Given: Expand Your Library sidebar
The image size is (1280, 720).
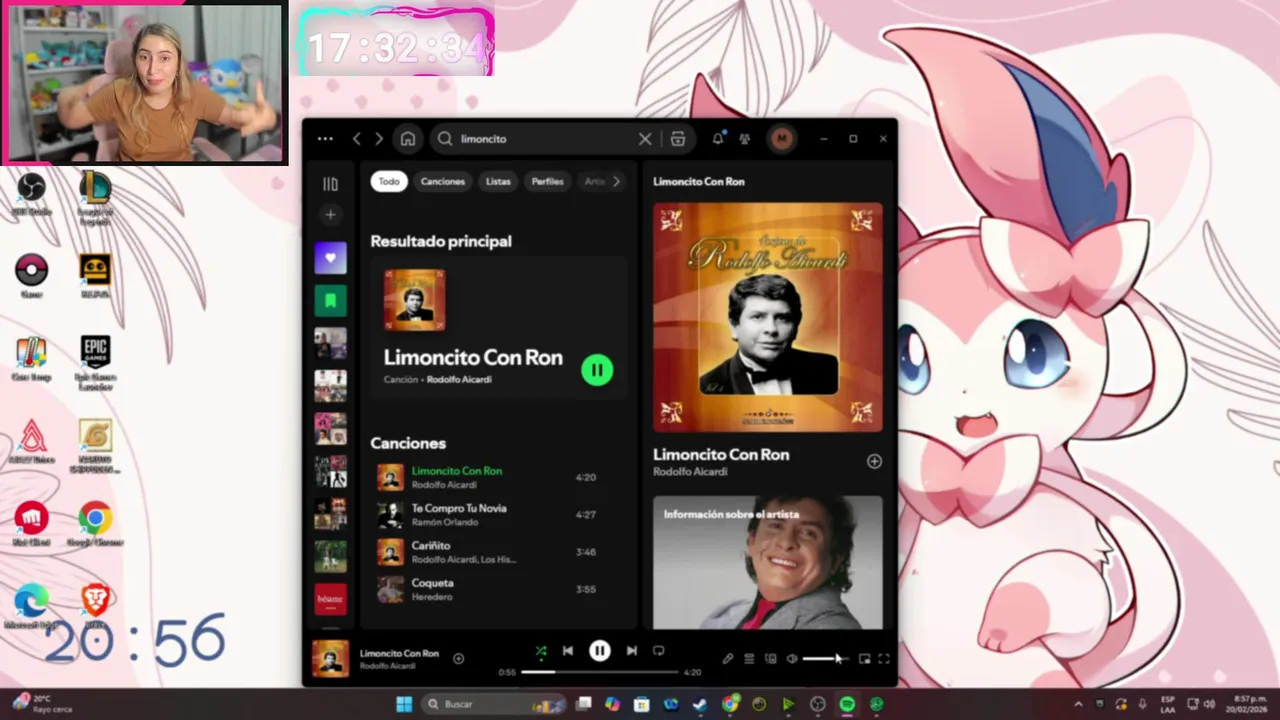Looking at the screenshot, I should 330,184.
